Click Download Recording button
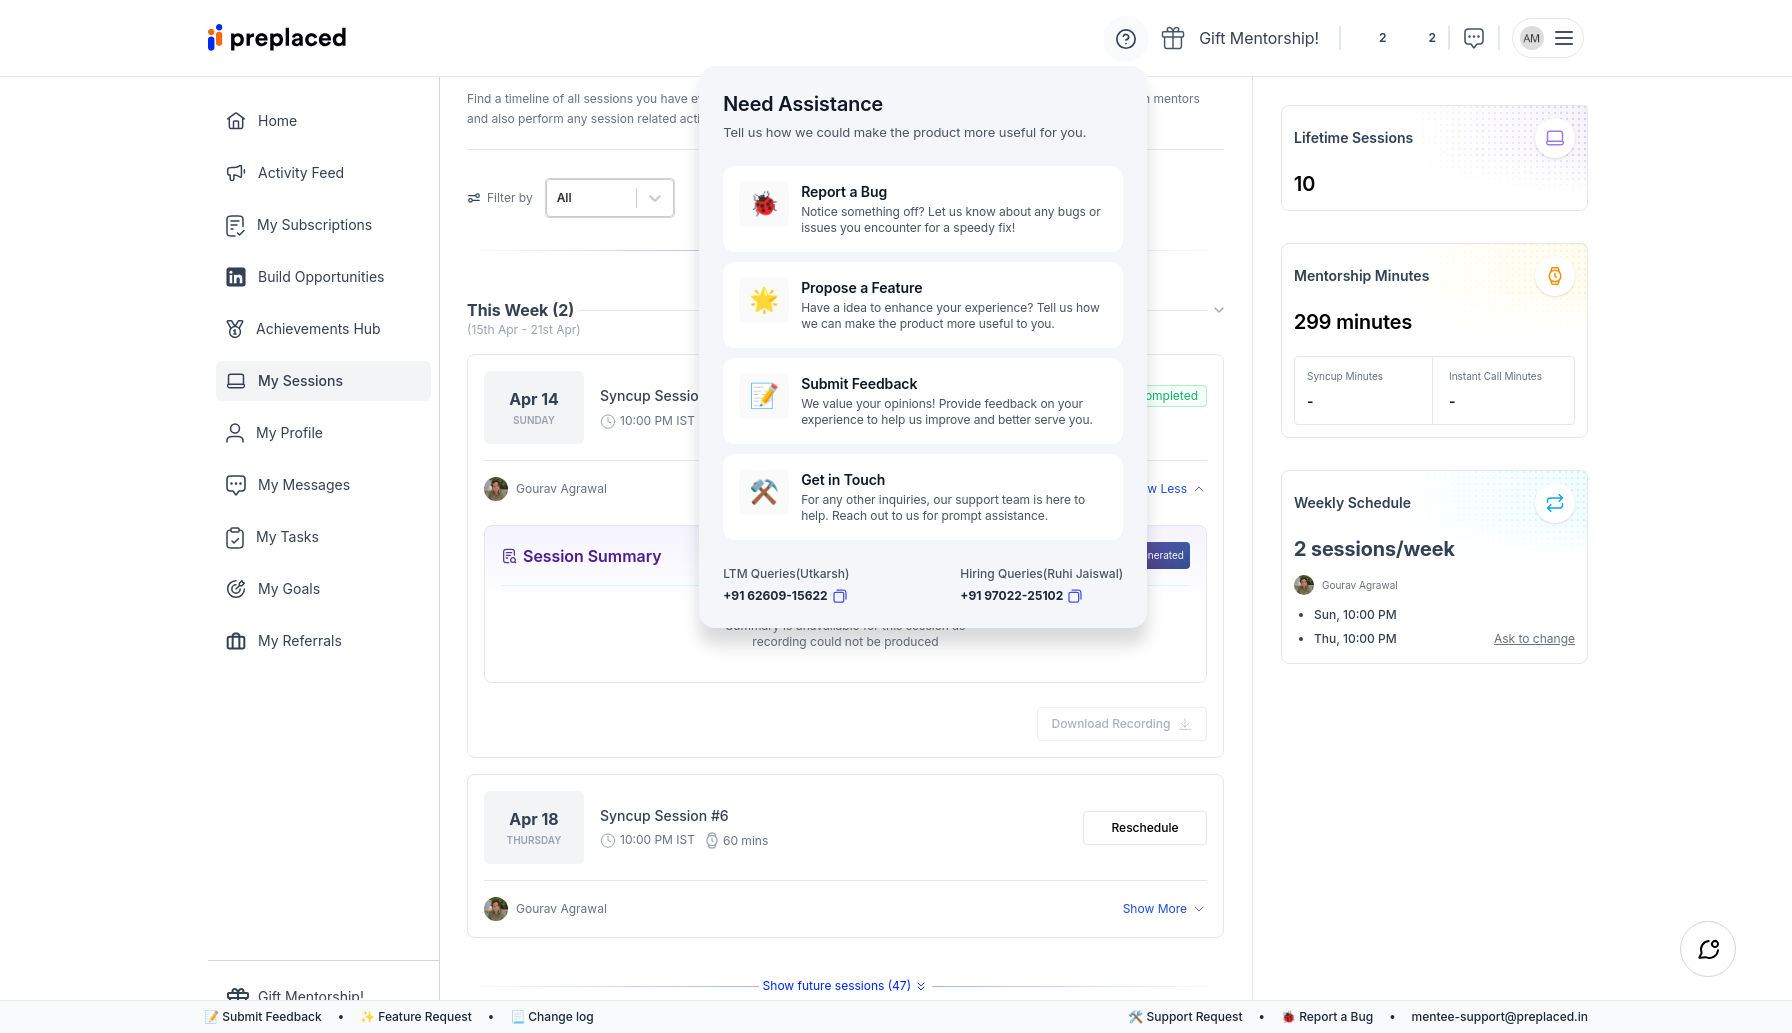The height and width of the screenshot is (1033, 1792). coord(1121,724)
